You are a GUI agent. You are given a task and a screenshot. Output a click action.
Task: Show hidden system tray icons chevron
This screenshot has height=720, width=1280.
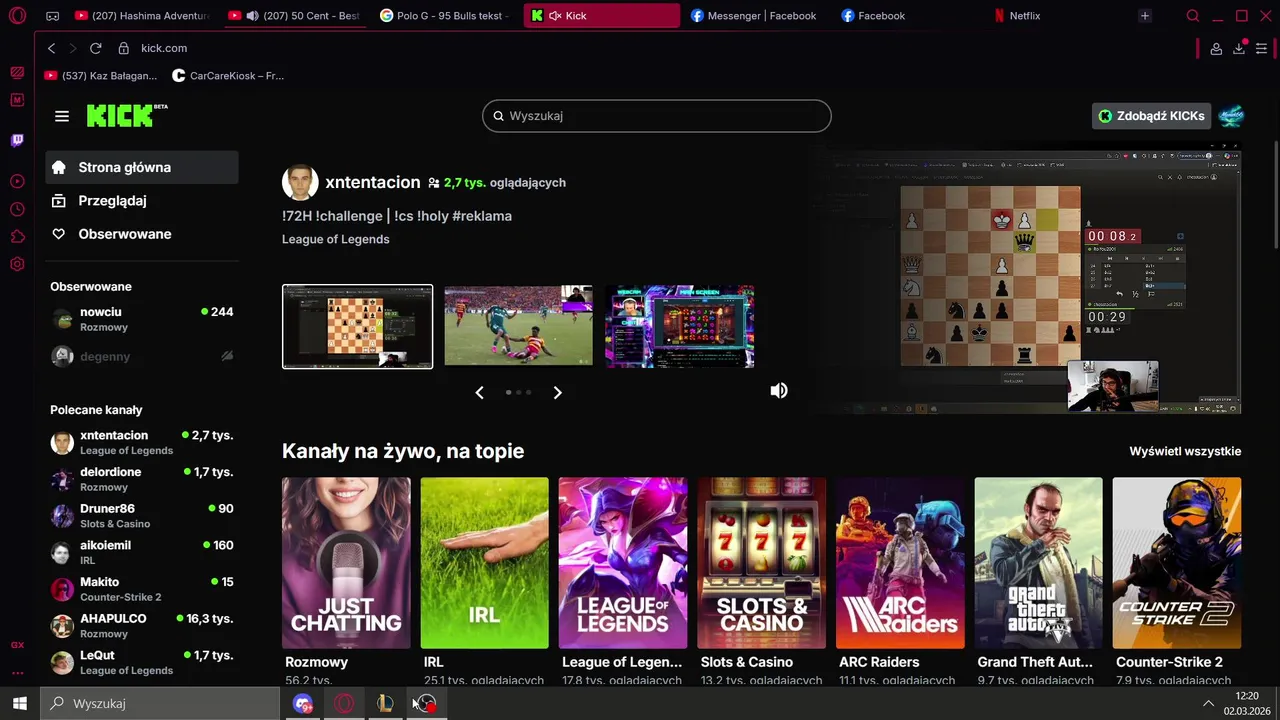[1208, 703]
